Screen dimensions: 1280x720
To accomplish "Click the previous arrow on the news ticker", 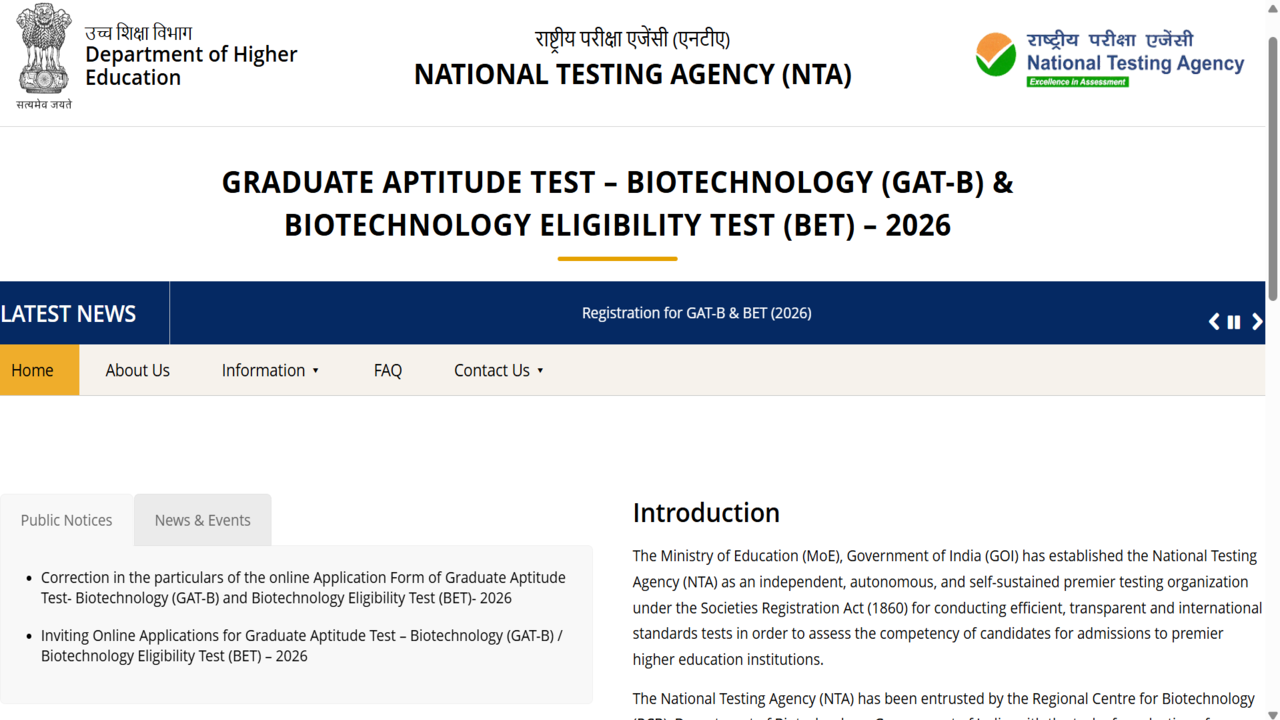I will coord(1213,321).
